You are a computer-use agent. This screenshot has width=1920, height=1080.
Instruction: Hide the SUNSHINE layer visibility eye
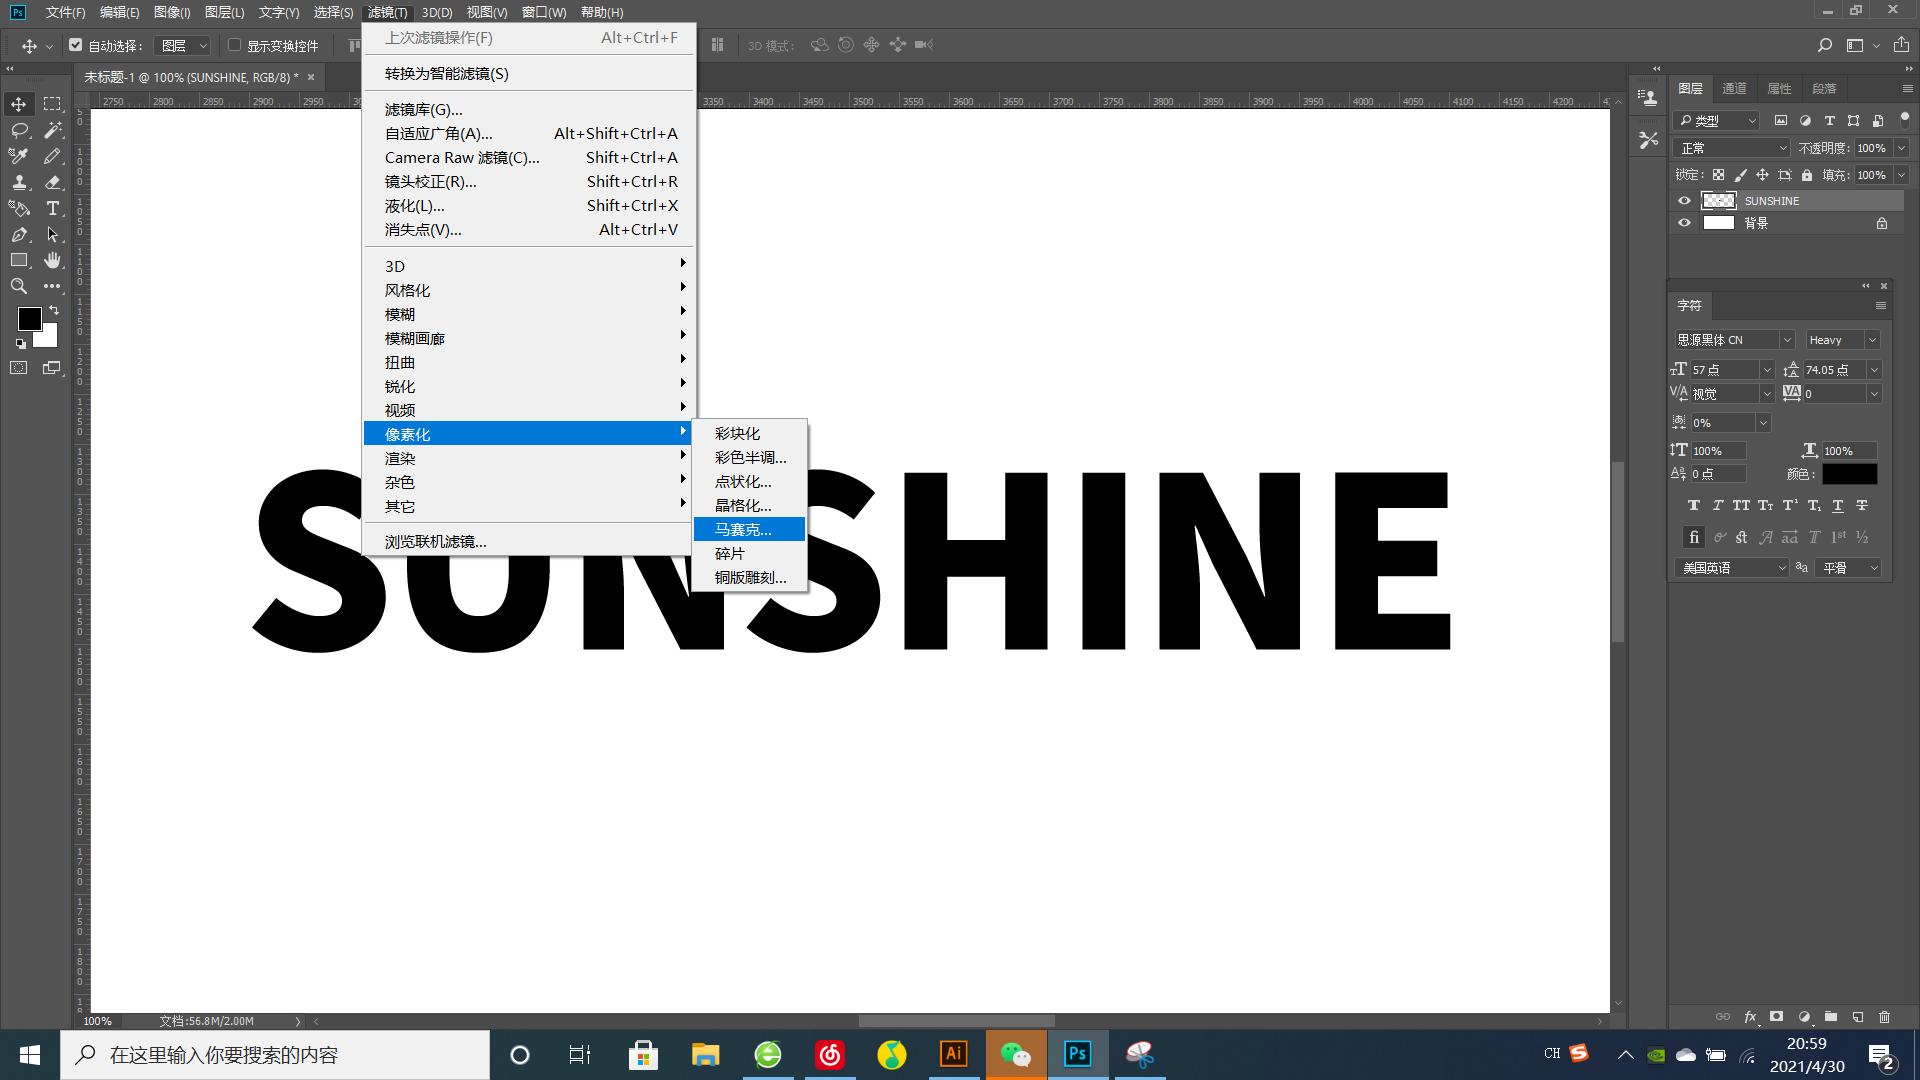[x=1684, y=201]
